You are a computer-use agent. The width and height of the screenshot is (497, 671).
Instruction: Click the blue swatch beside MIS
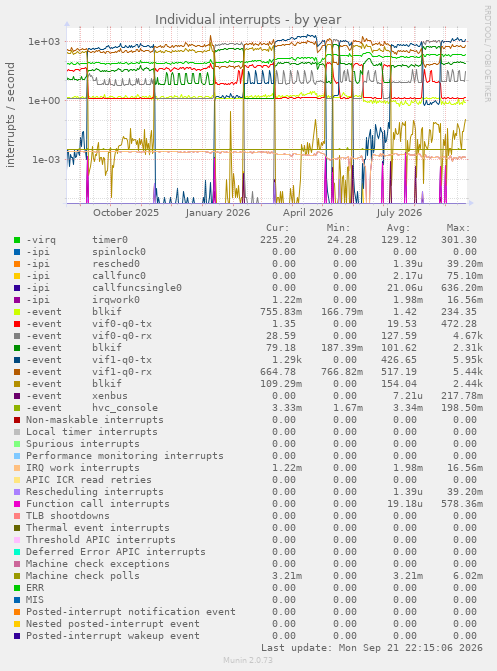point(17,600)
